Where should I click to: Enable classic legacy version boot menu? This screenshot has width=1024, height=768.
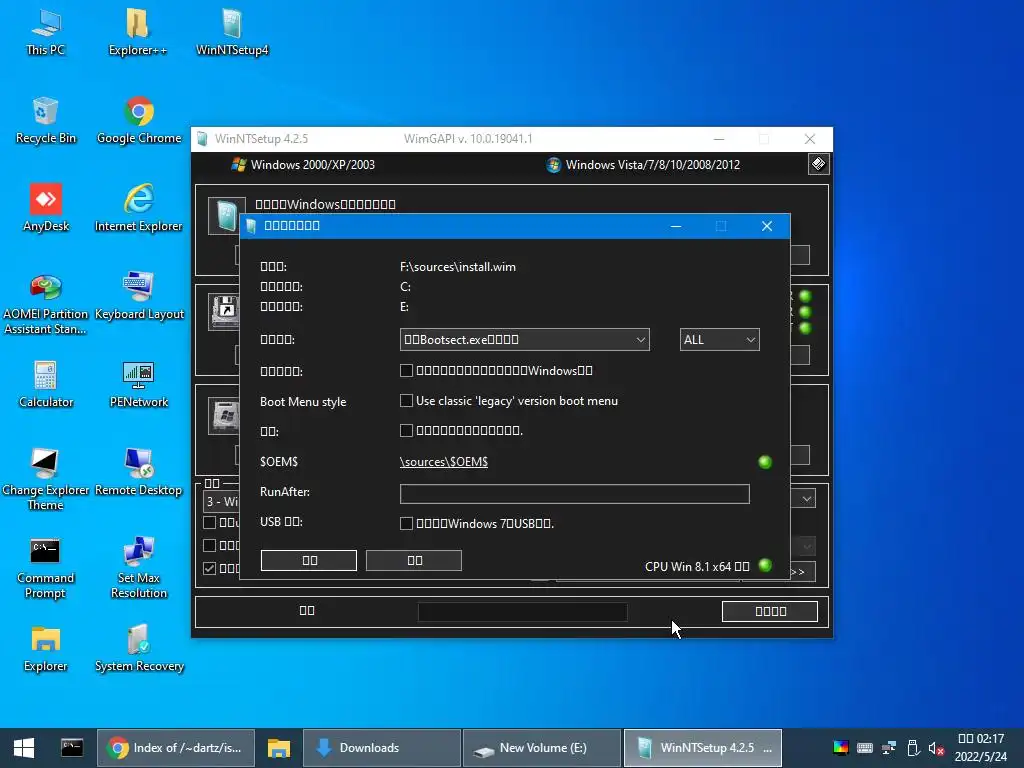406,400
